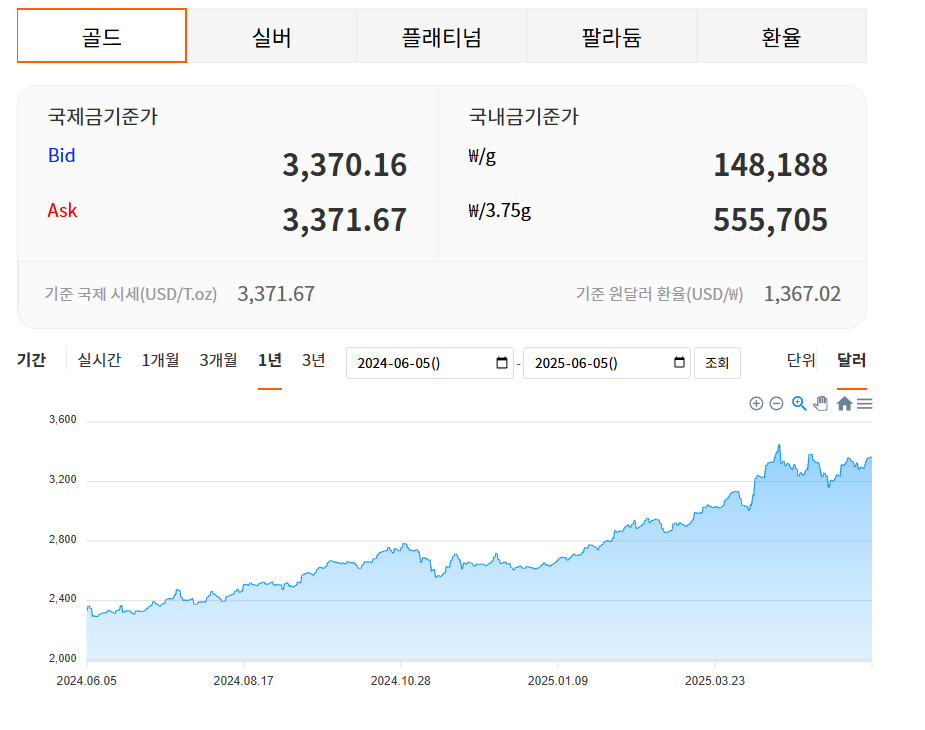Screen dimensions: 925x730
Task: Click the 단위 label
Action: [801, 360]
